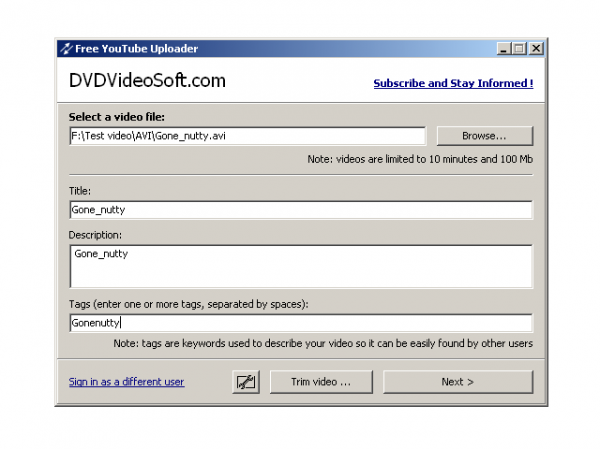Click the DVDVideoSoft.com header text
The width and height of the screenshot is (600, 449).
click(147, 81)
